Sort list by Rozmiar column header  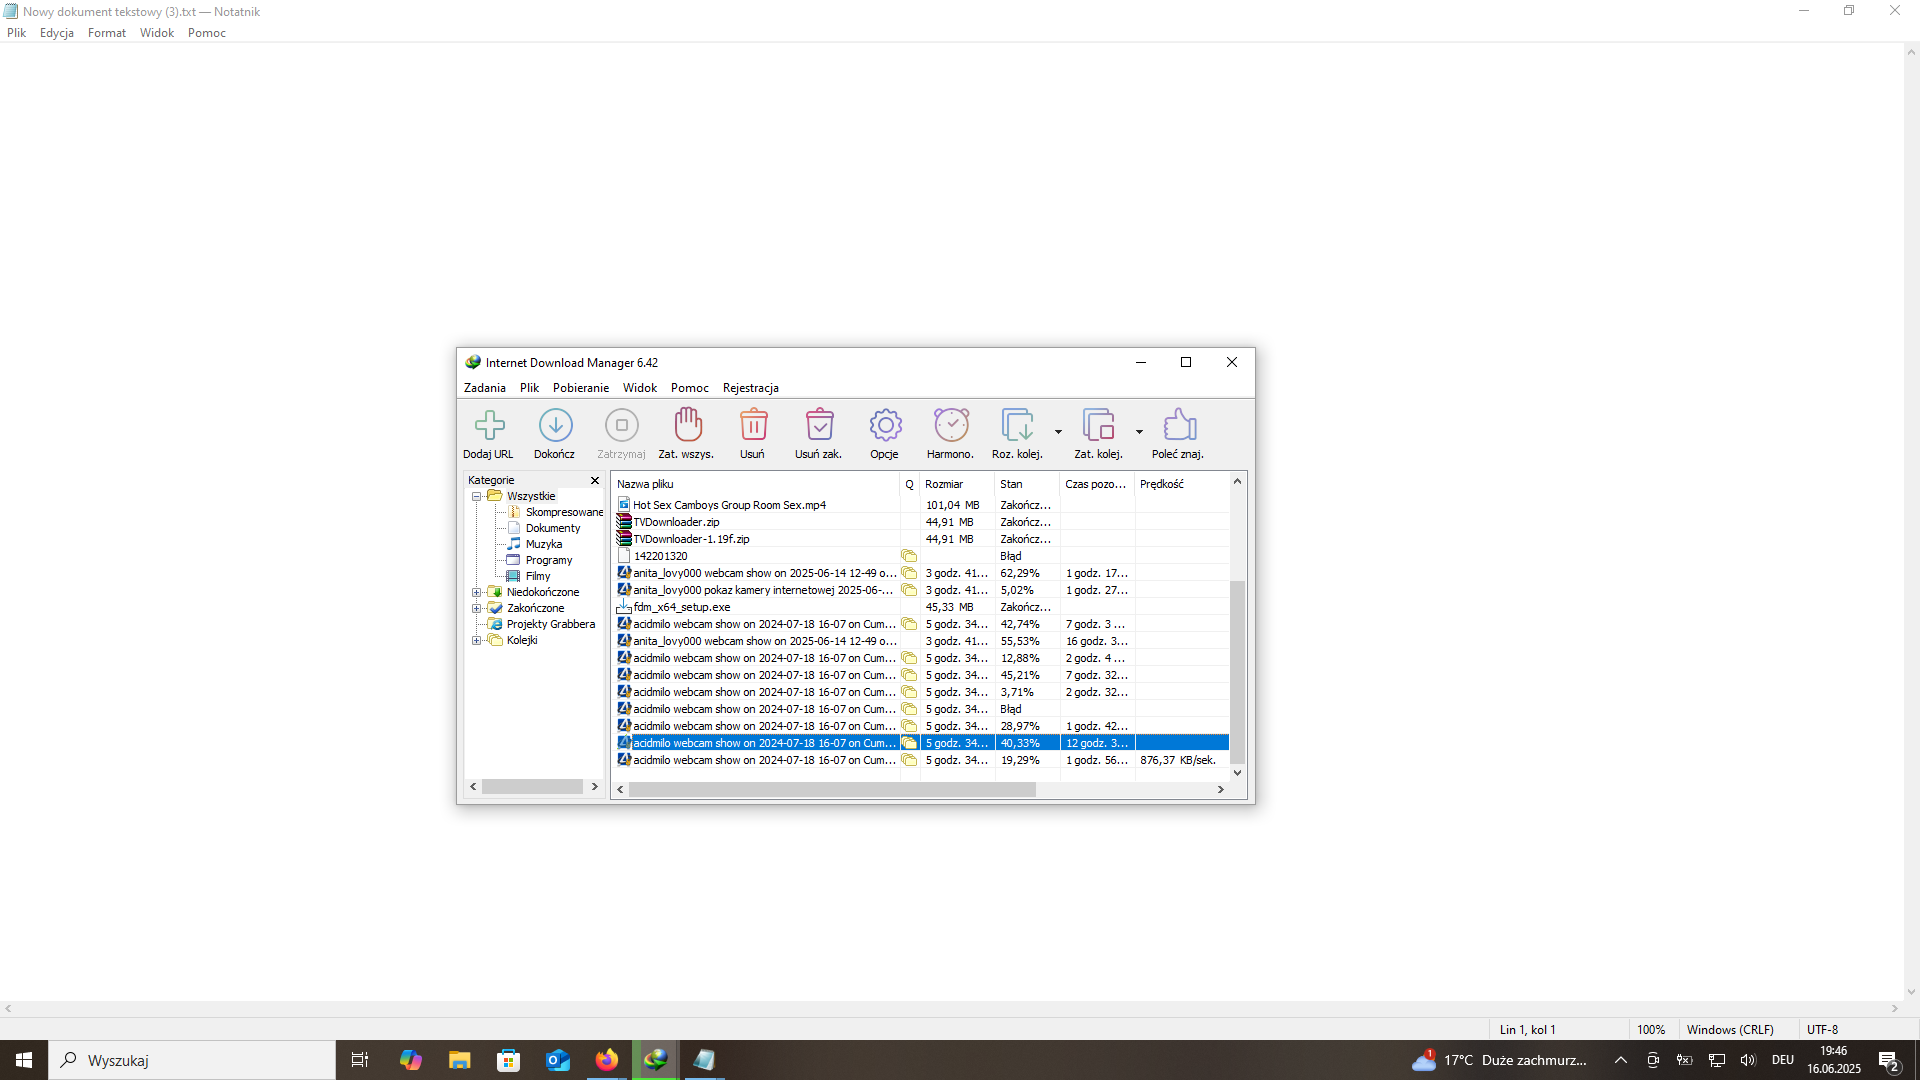944,484
